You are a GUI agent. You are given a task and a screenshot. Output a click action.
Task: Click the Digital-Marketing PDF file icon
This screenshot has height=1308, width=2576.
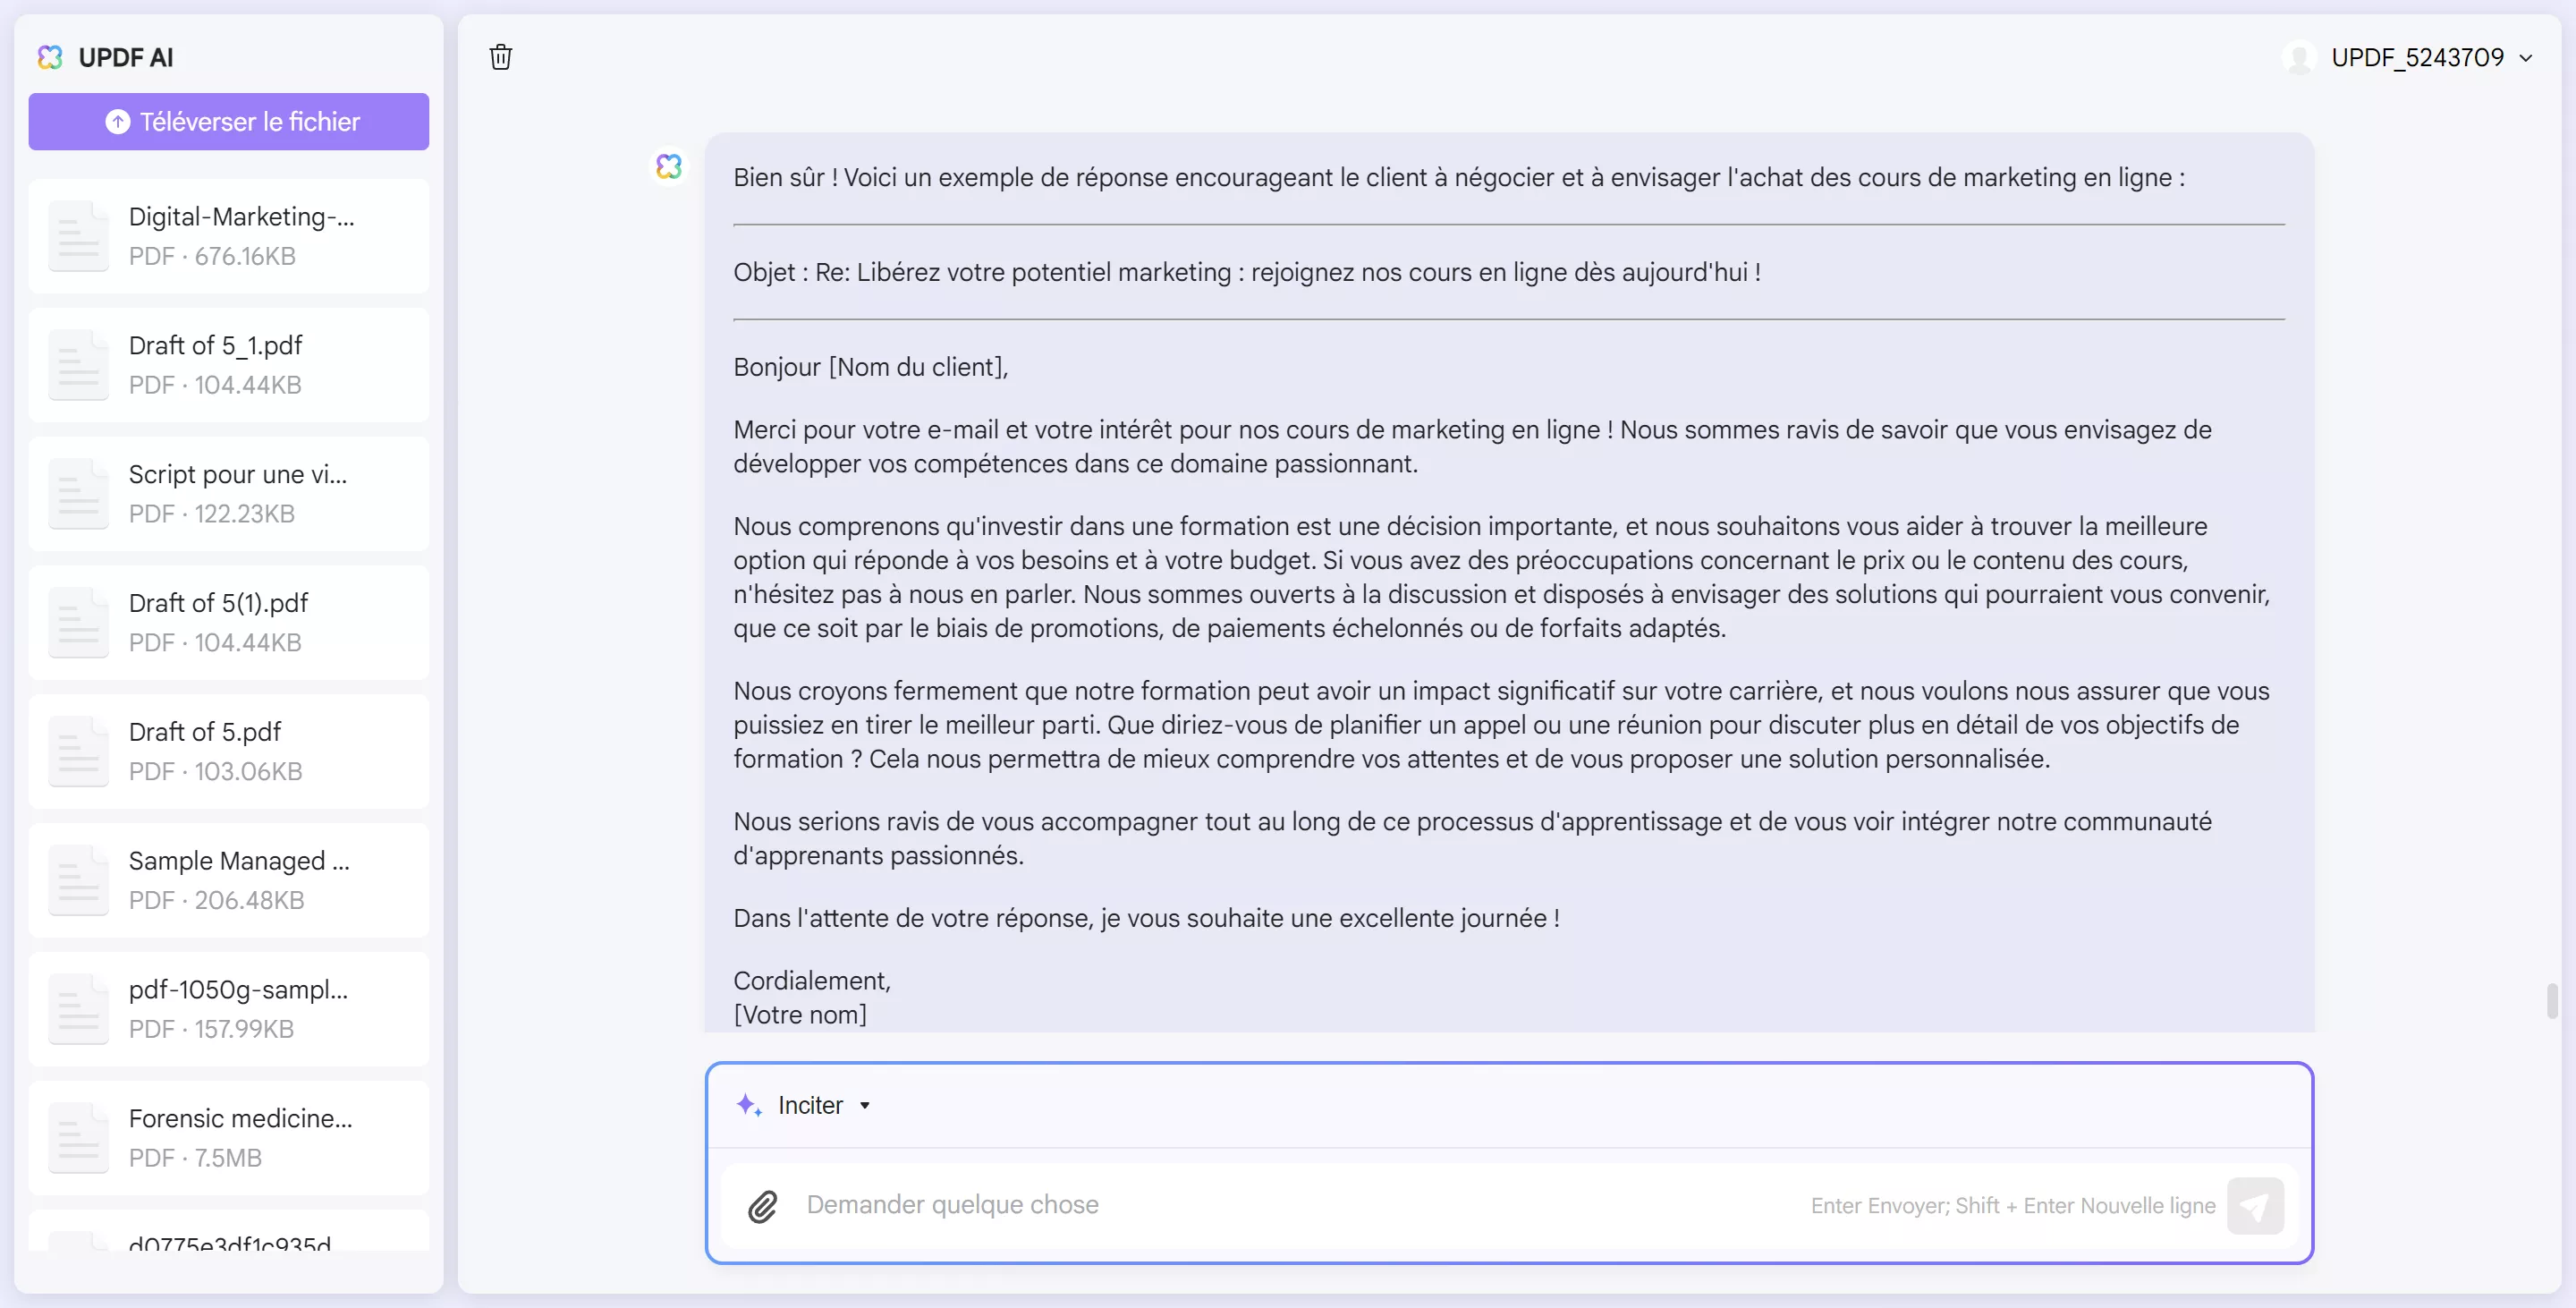79,236
